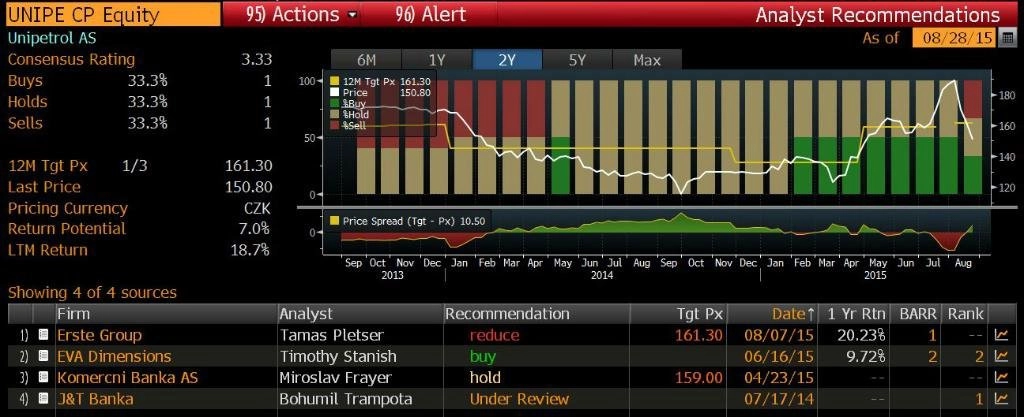Open the EVA Dimensions firm link
Screen dimensions: 1024x417
pos(114,356)
